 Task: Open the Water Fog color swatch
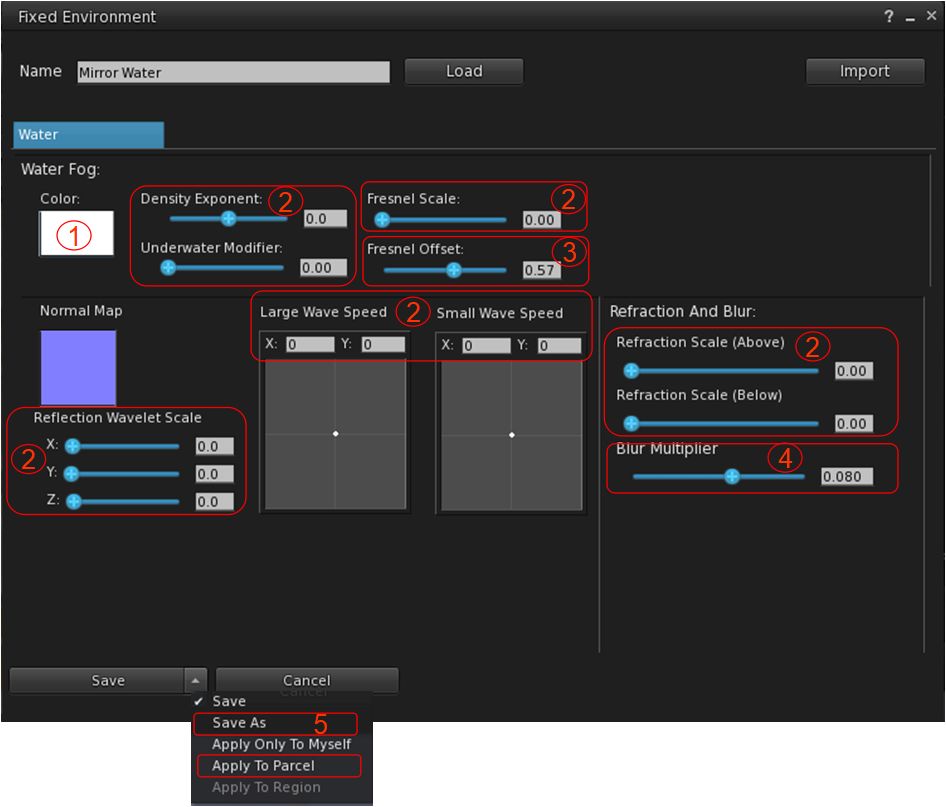click(x=76, y=234)
